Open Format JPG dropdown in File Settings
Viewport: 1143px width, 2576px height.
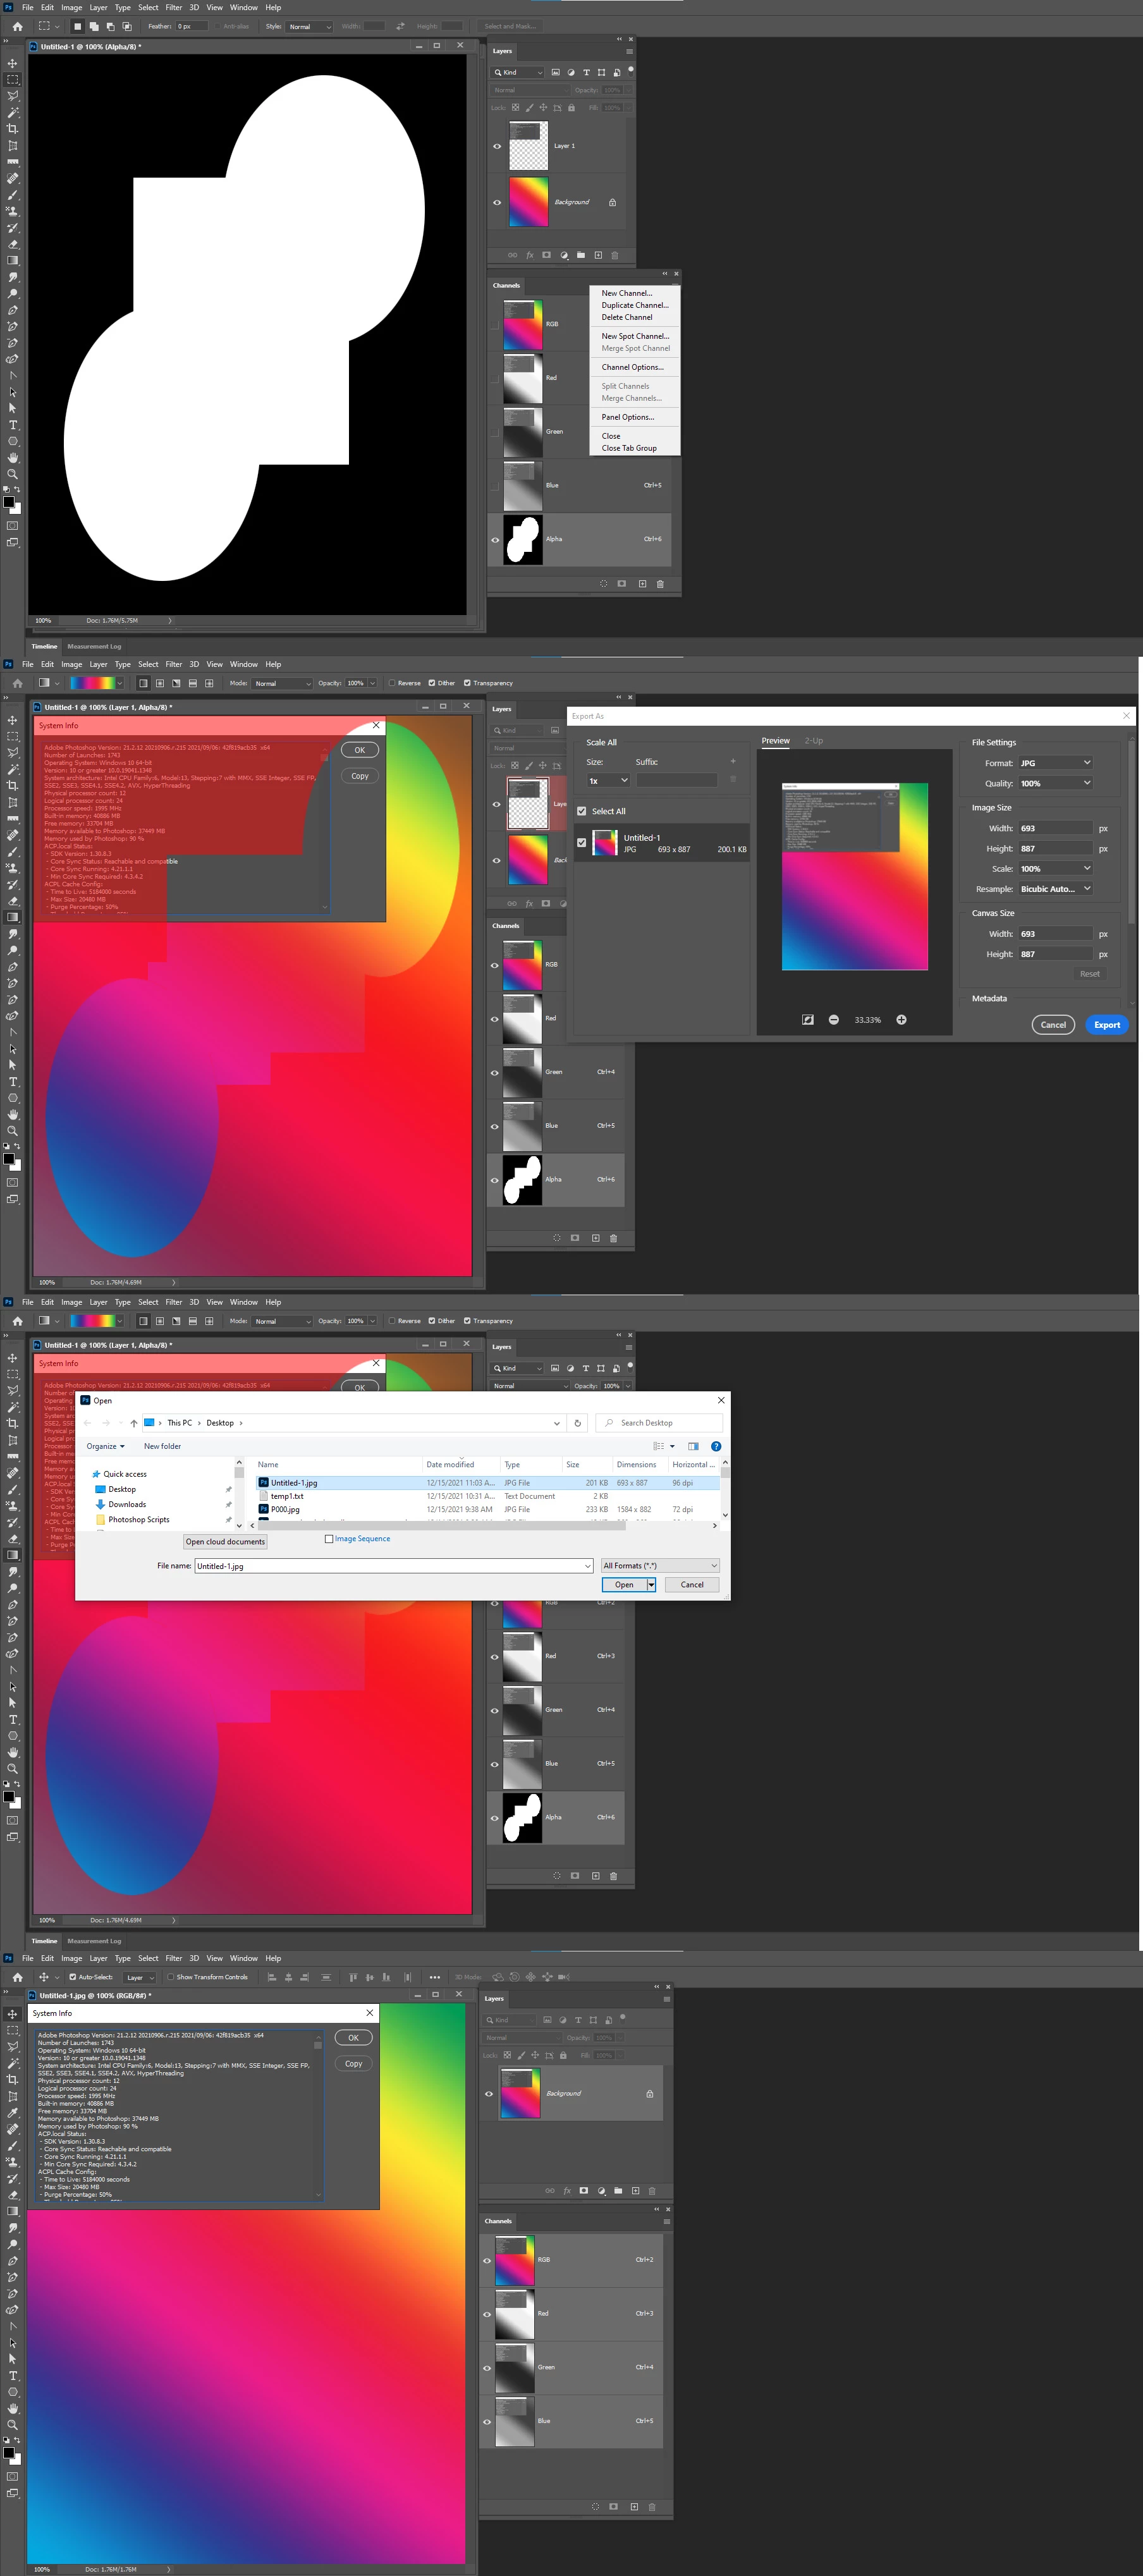(1055, 762)
